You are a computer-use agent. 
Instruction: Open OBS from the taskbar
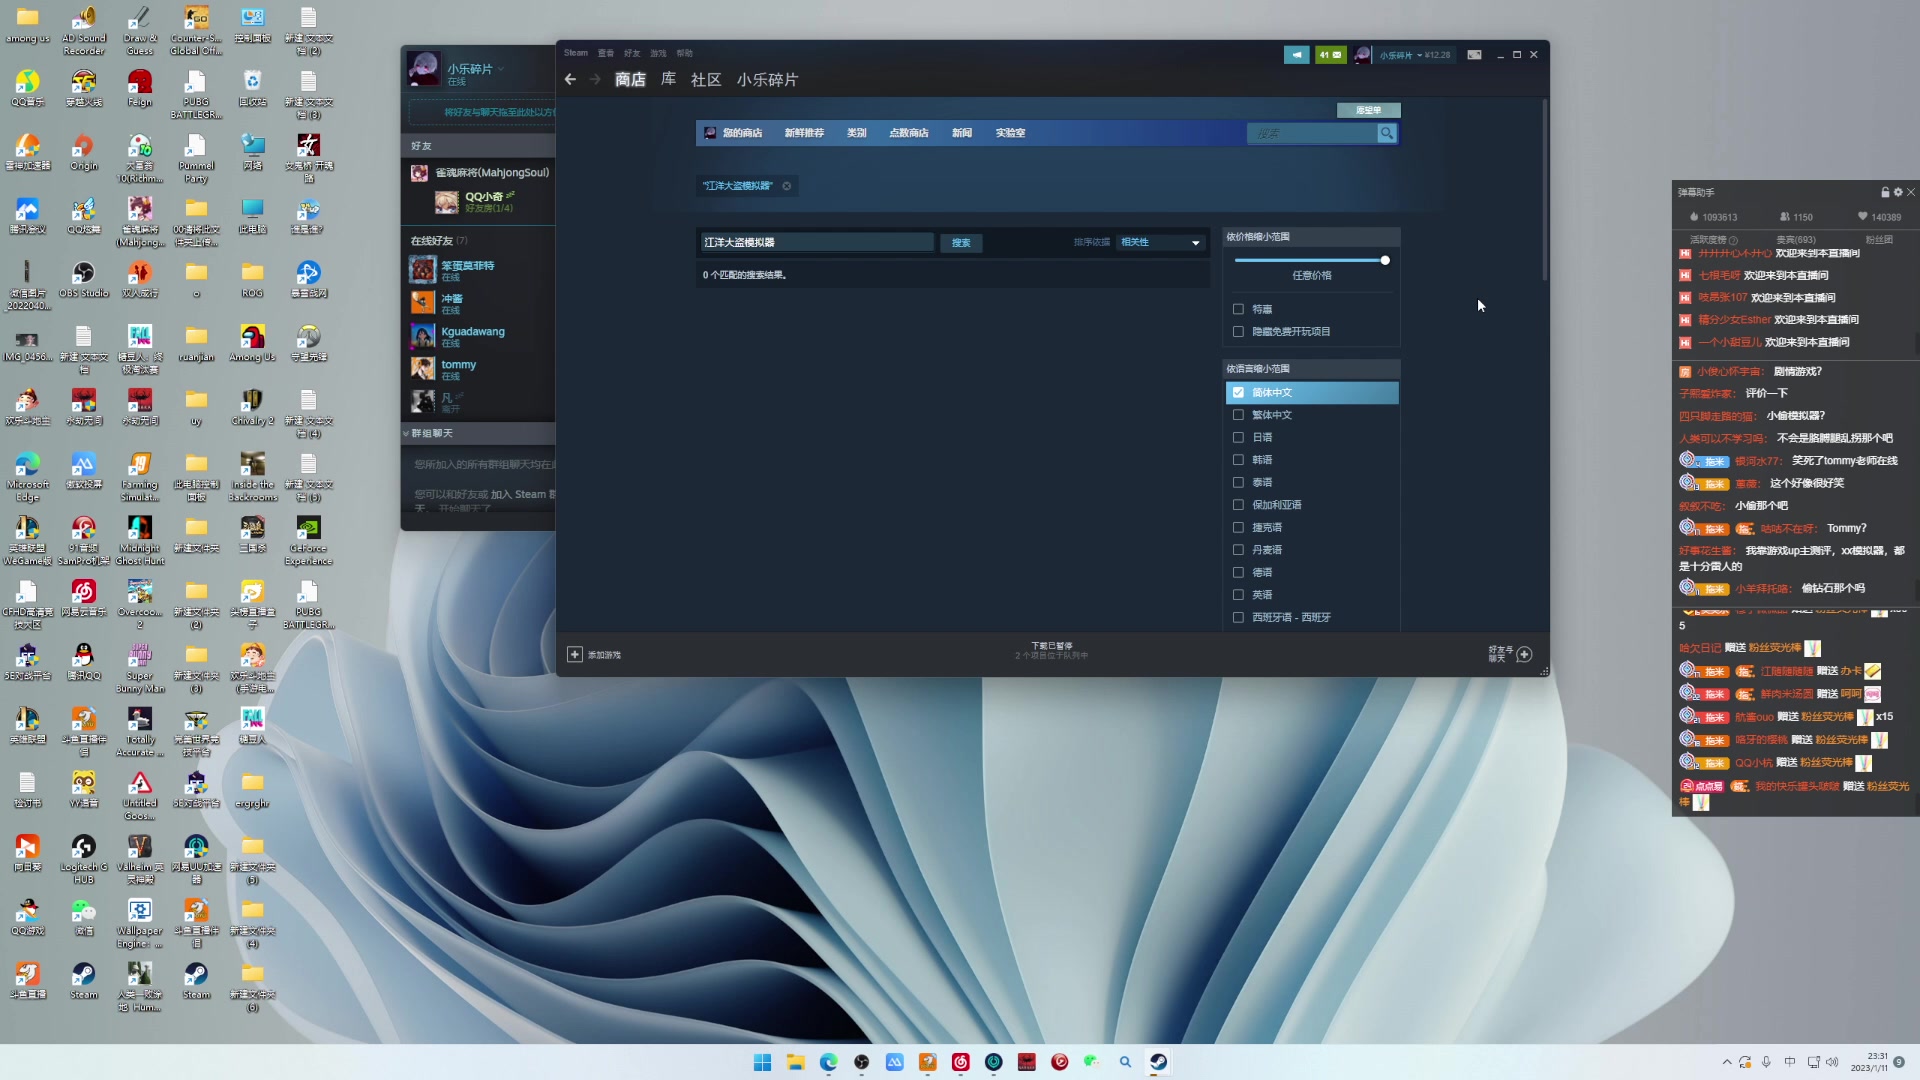(x=861, y=1062)
